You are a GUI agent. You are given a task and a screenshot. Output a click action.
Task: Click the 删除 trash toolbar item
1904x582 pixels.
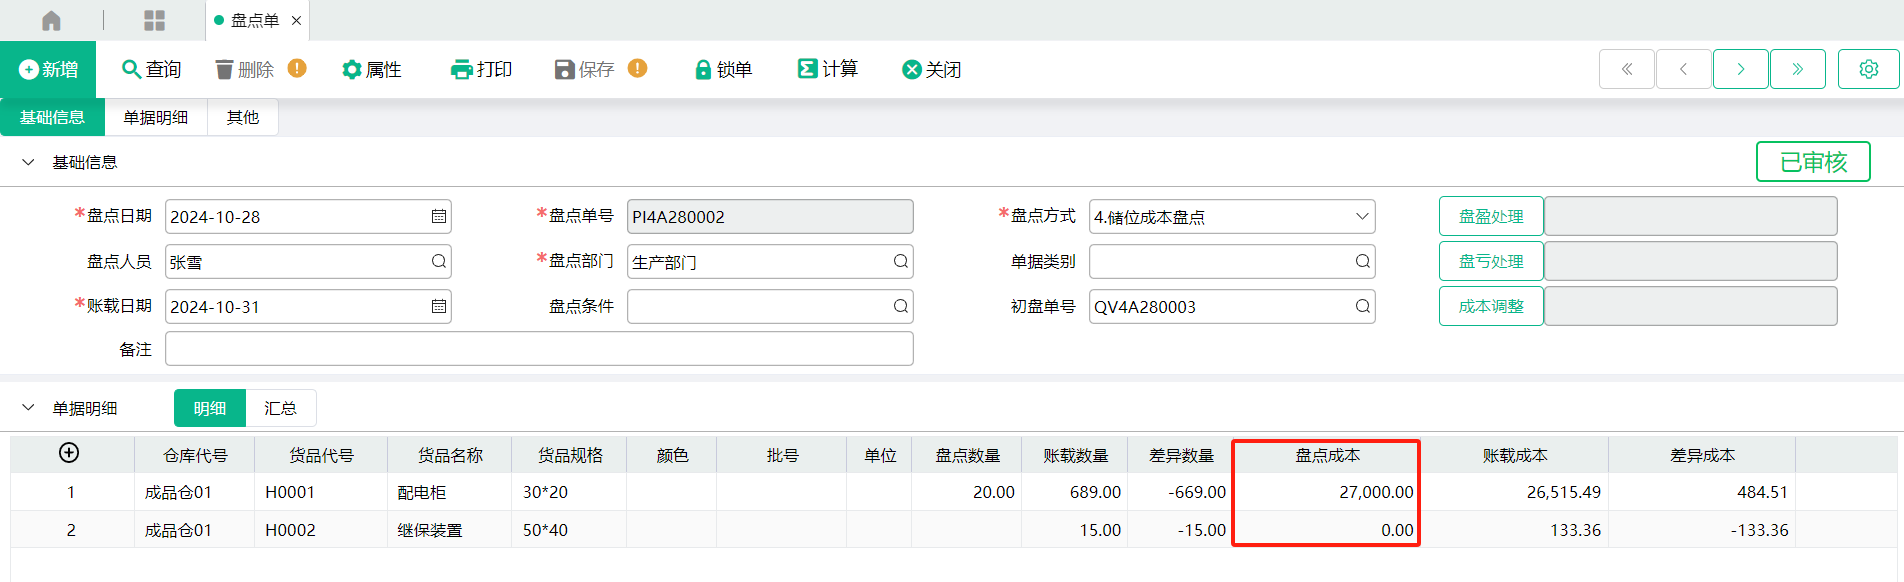click(x=245, y=69)
